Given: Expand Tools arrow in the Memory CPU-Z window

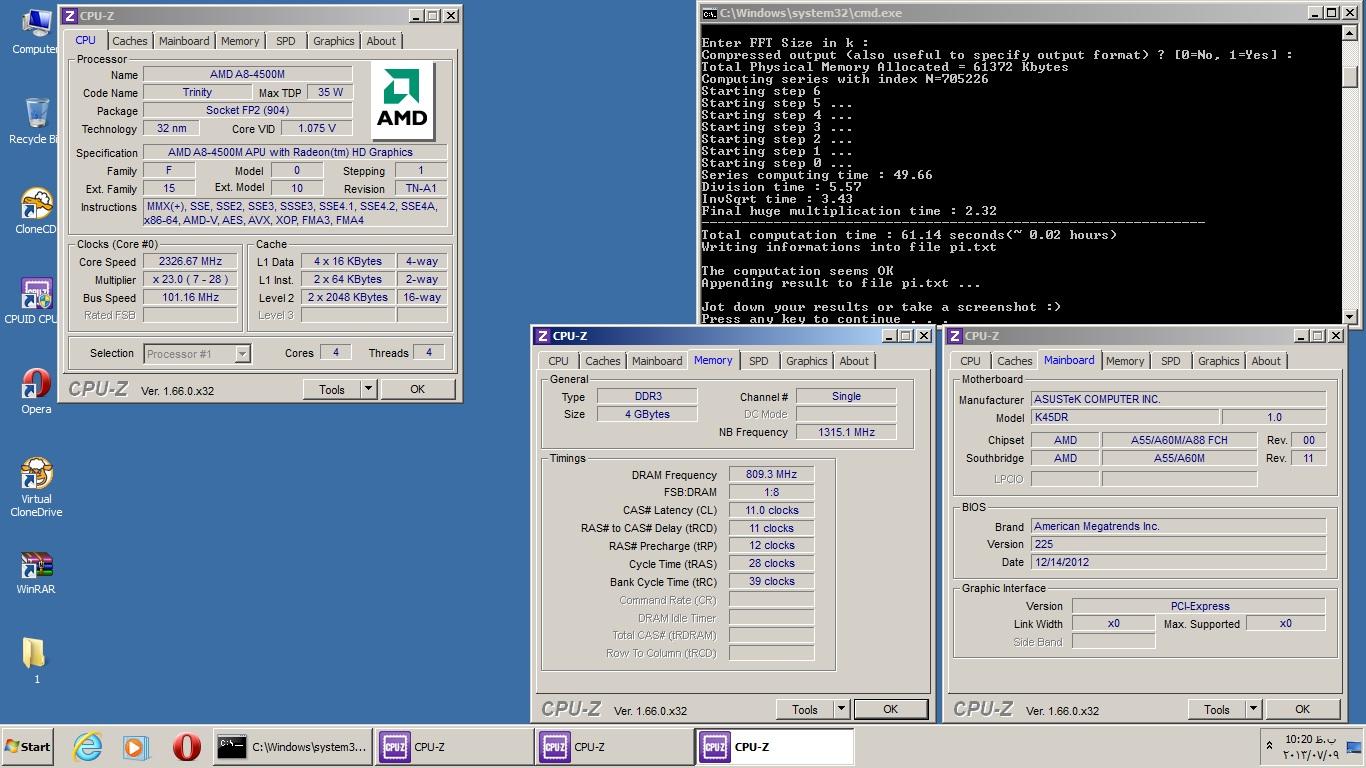Looking at the screenshot, I should pyautogui.click(x=840, y=709).
